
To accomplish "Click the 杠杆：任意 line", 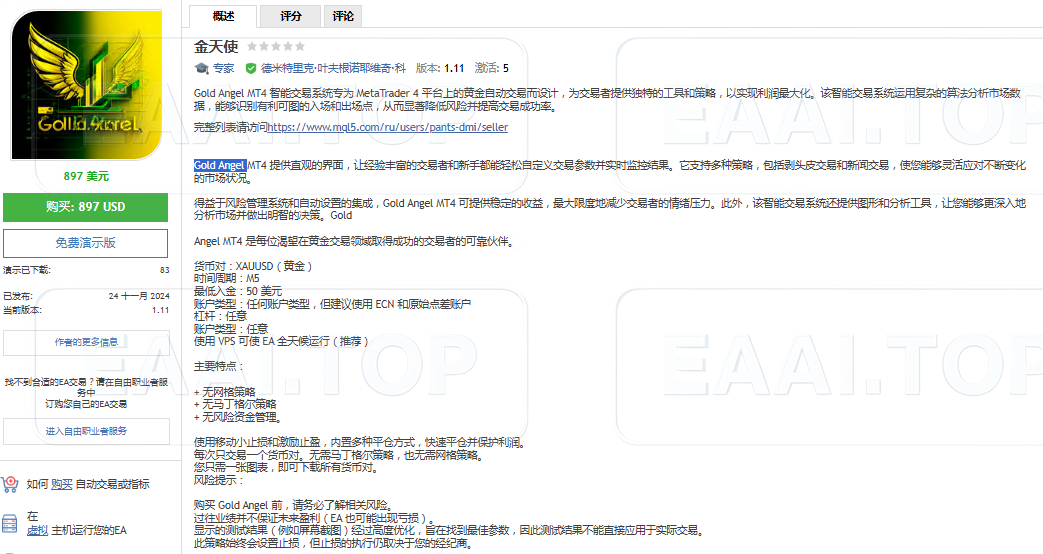I will click(221, 316).
